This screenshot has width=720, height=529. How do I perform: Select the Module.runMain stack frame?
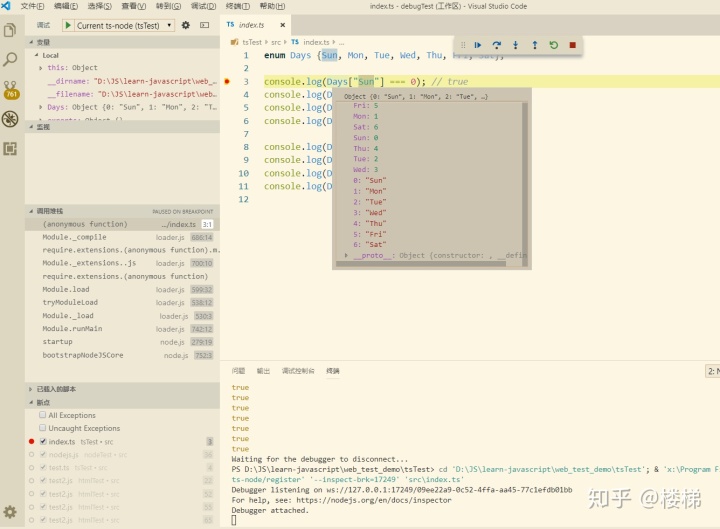click(122, 329)
